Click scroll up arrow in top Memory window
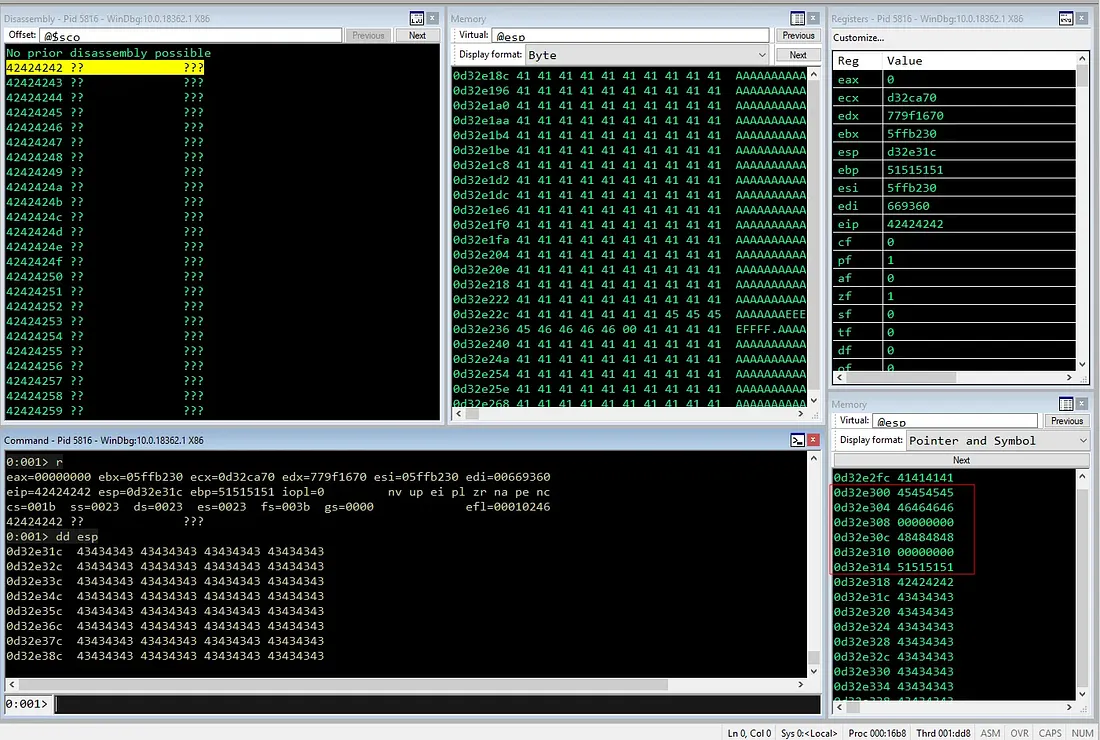Viewport: 1100px width, 740px height. pyautogui.click(x=814, y=74)
